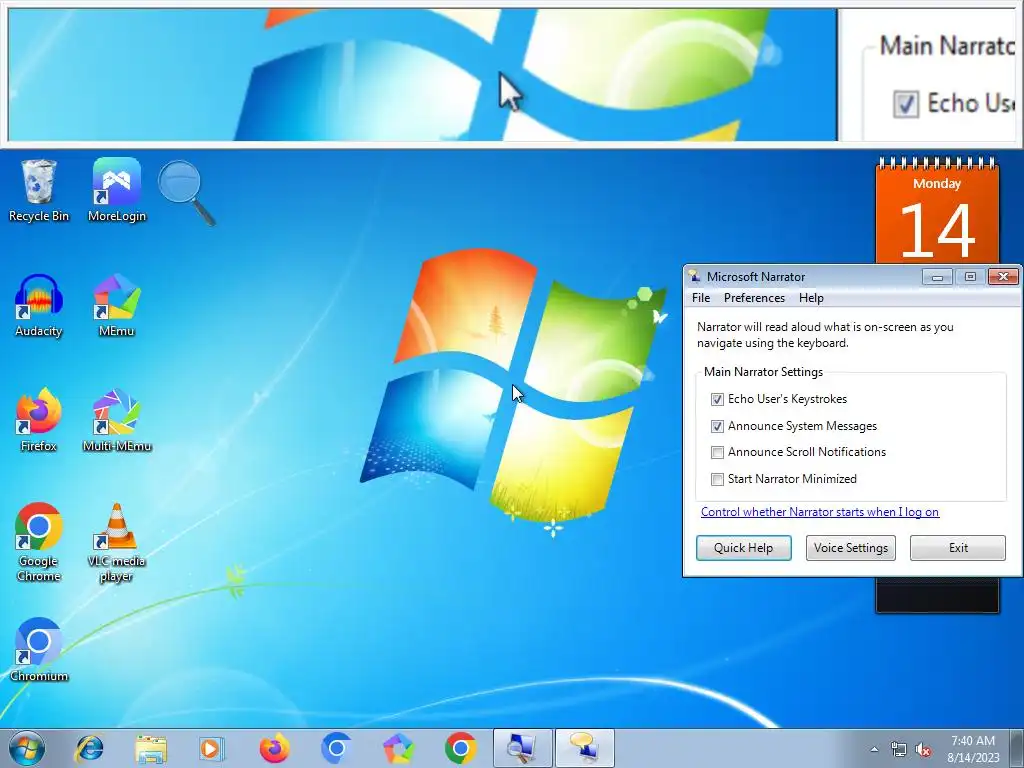Enable Start Narrator Minimized
The height and width of the screenshot is (768, 1024).
pyautogui.click(x=717, y=479)
